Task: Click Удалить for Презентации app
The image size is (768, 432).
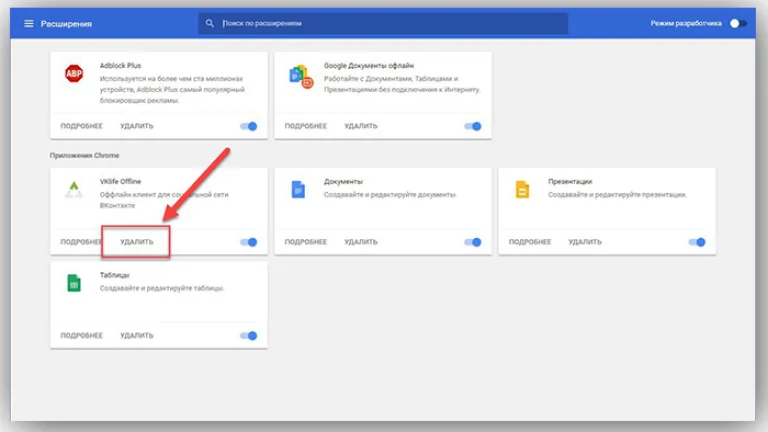Action: 585,242
